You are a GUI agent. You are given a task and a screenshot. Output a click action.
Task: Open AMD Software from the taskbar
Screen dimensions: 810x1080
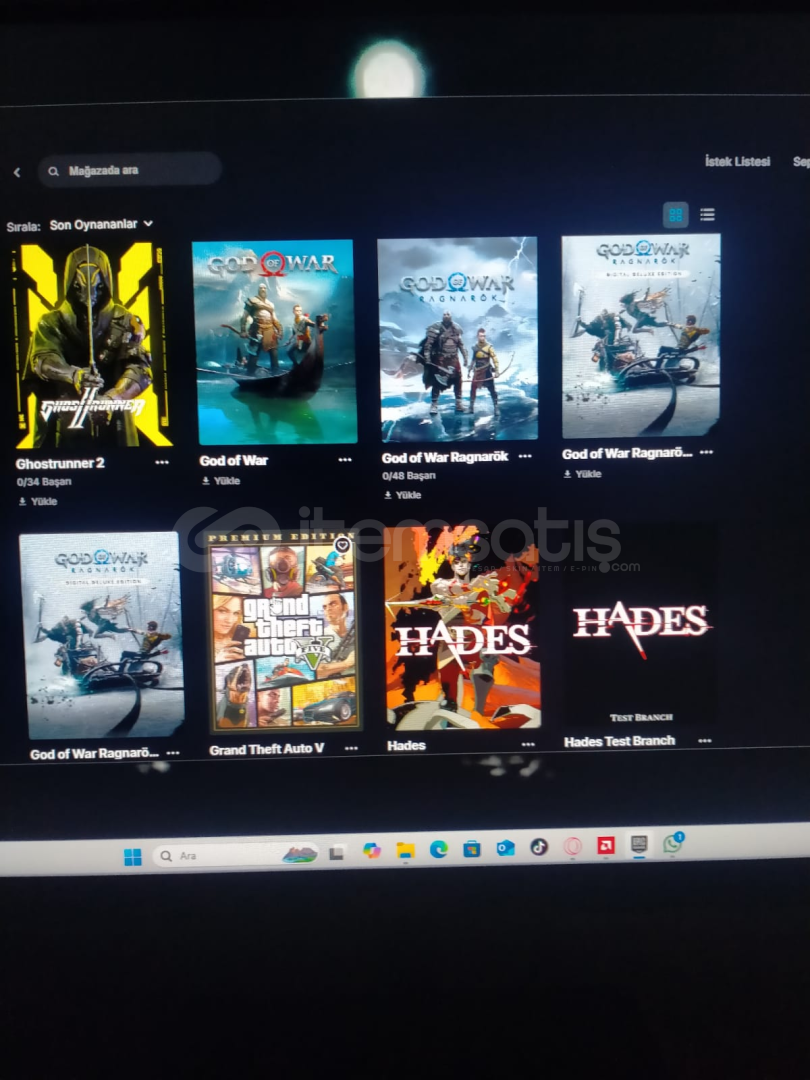[x=606, y=845]
